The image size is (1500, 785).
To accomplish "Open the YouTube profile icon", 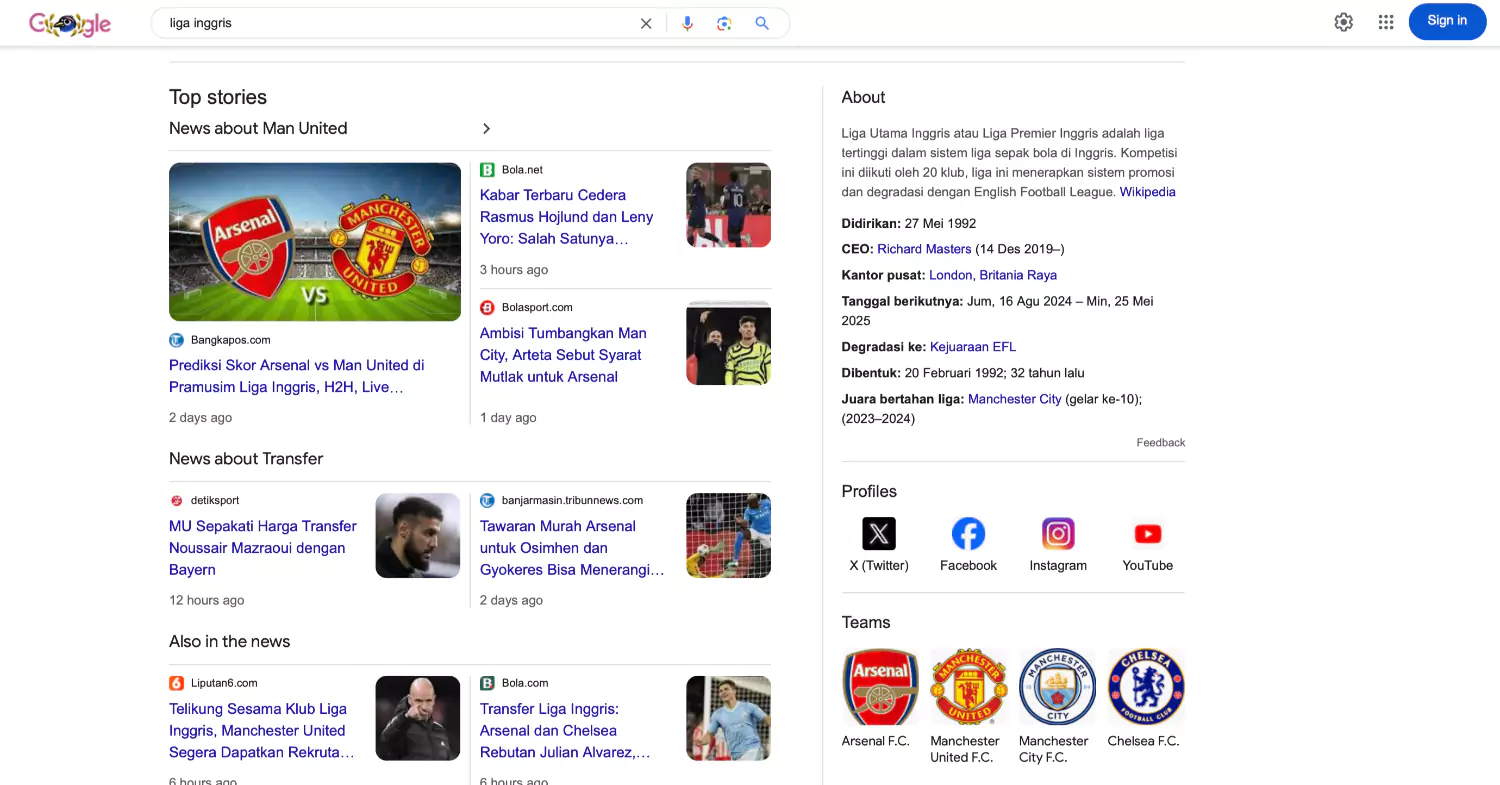I will point(1148,534).
